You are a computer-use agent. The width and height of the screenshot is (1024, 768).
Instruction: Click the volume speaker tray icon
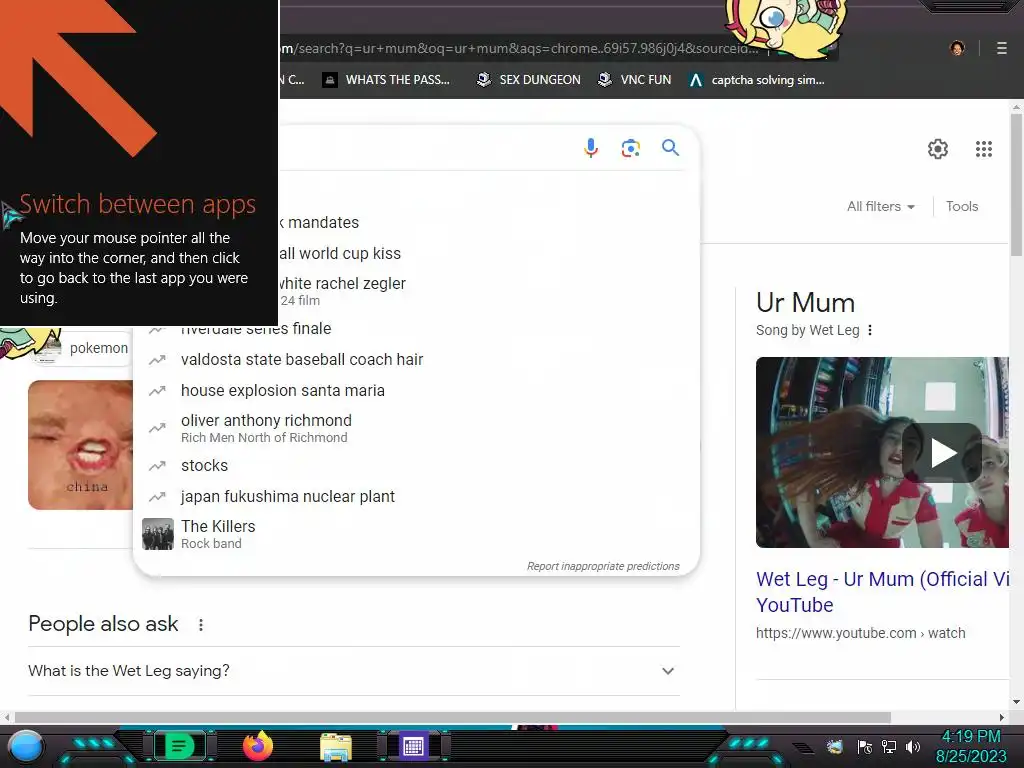point(913,746)
